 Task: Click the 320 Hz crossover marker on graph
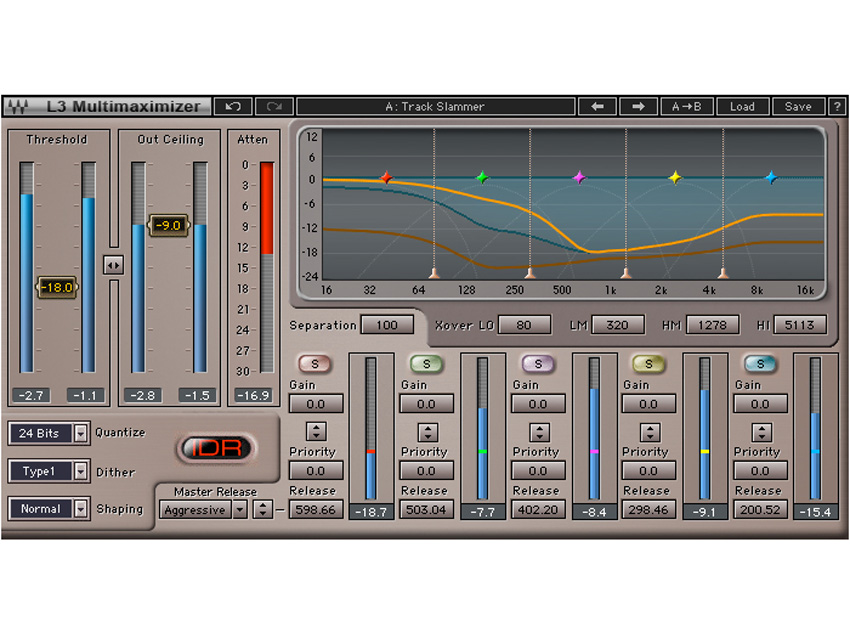click(x=530, y=273)
